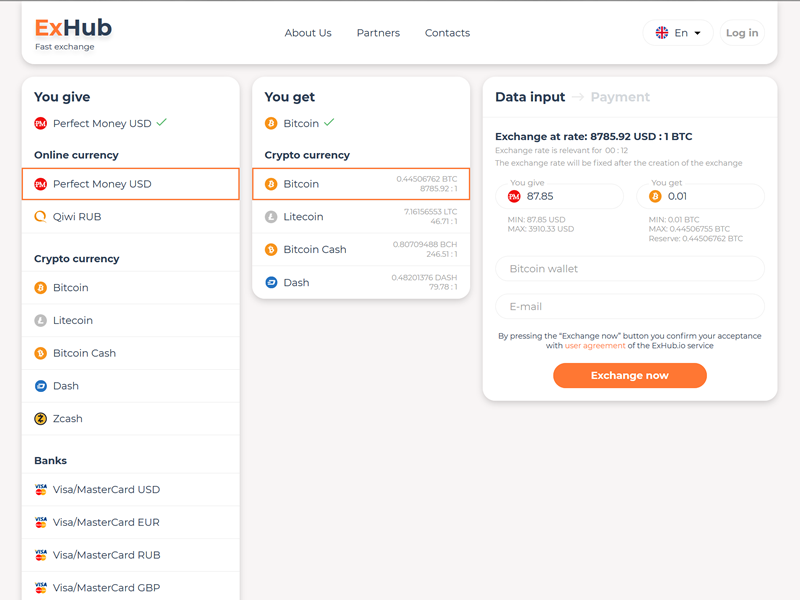
Task: Click the Perfect Money icon in amount field
Action: pos(514,196)
